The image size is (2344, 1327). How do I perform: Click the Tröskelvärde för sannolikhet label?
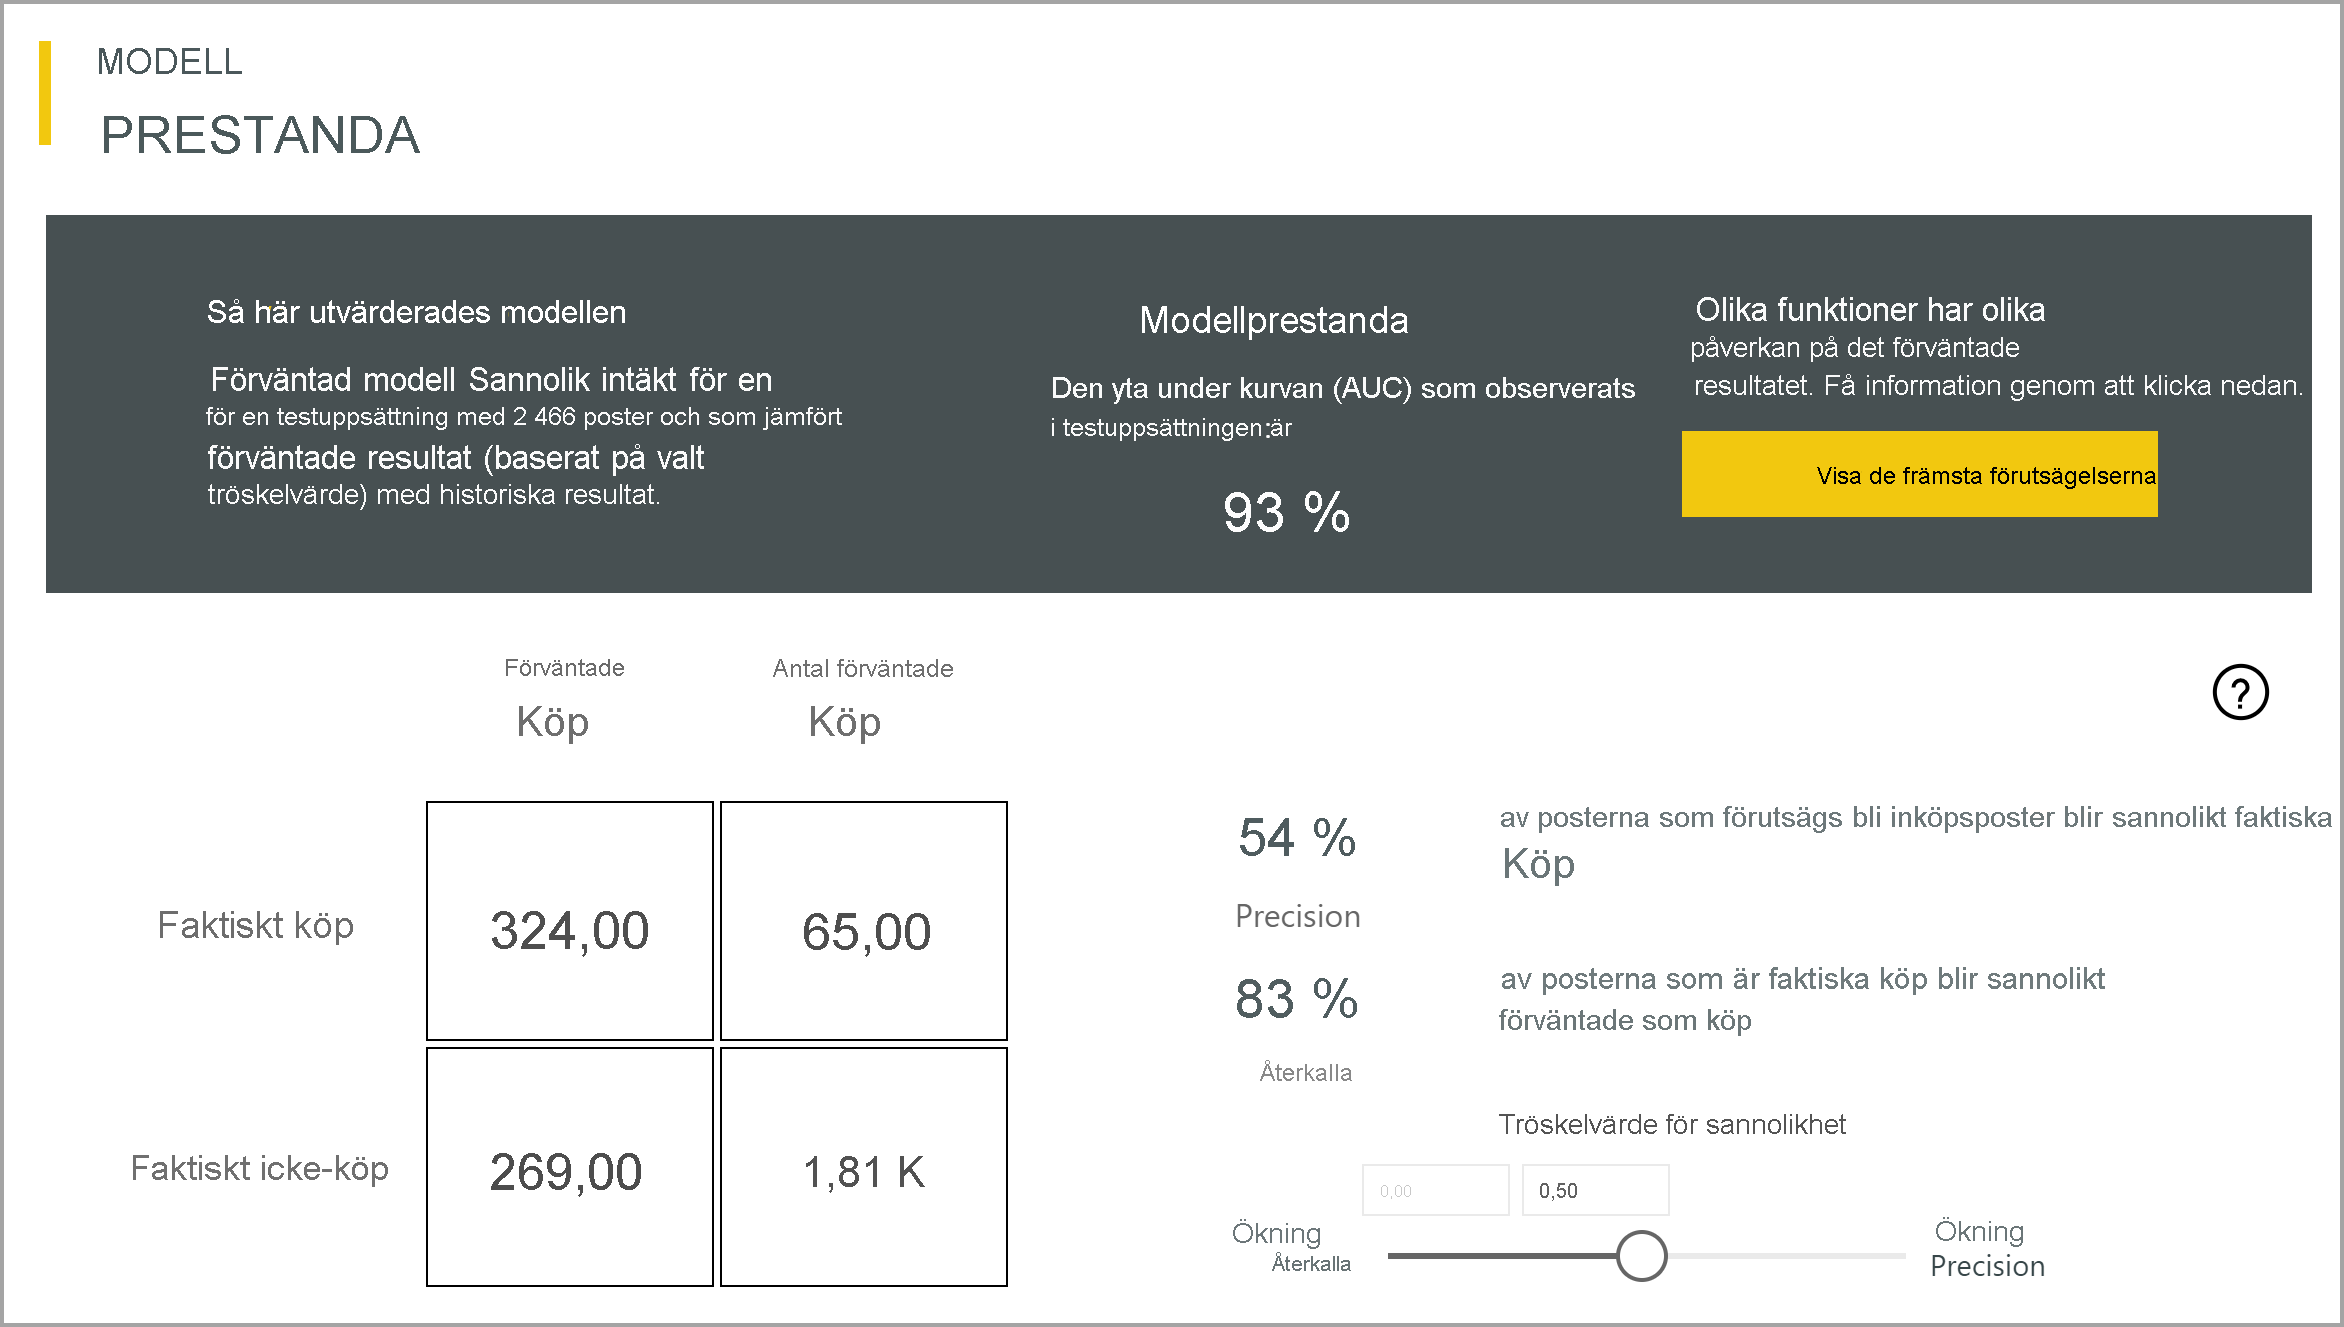pyautogui.click(x=1672, y=1125)
